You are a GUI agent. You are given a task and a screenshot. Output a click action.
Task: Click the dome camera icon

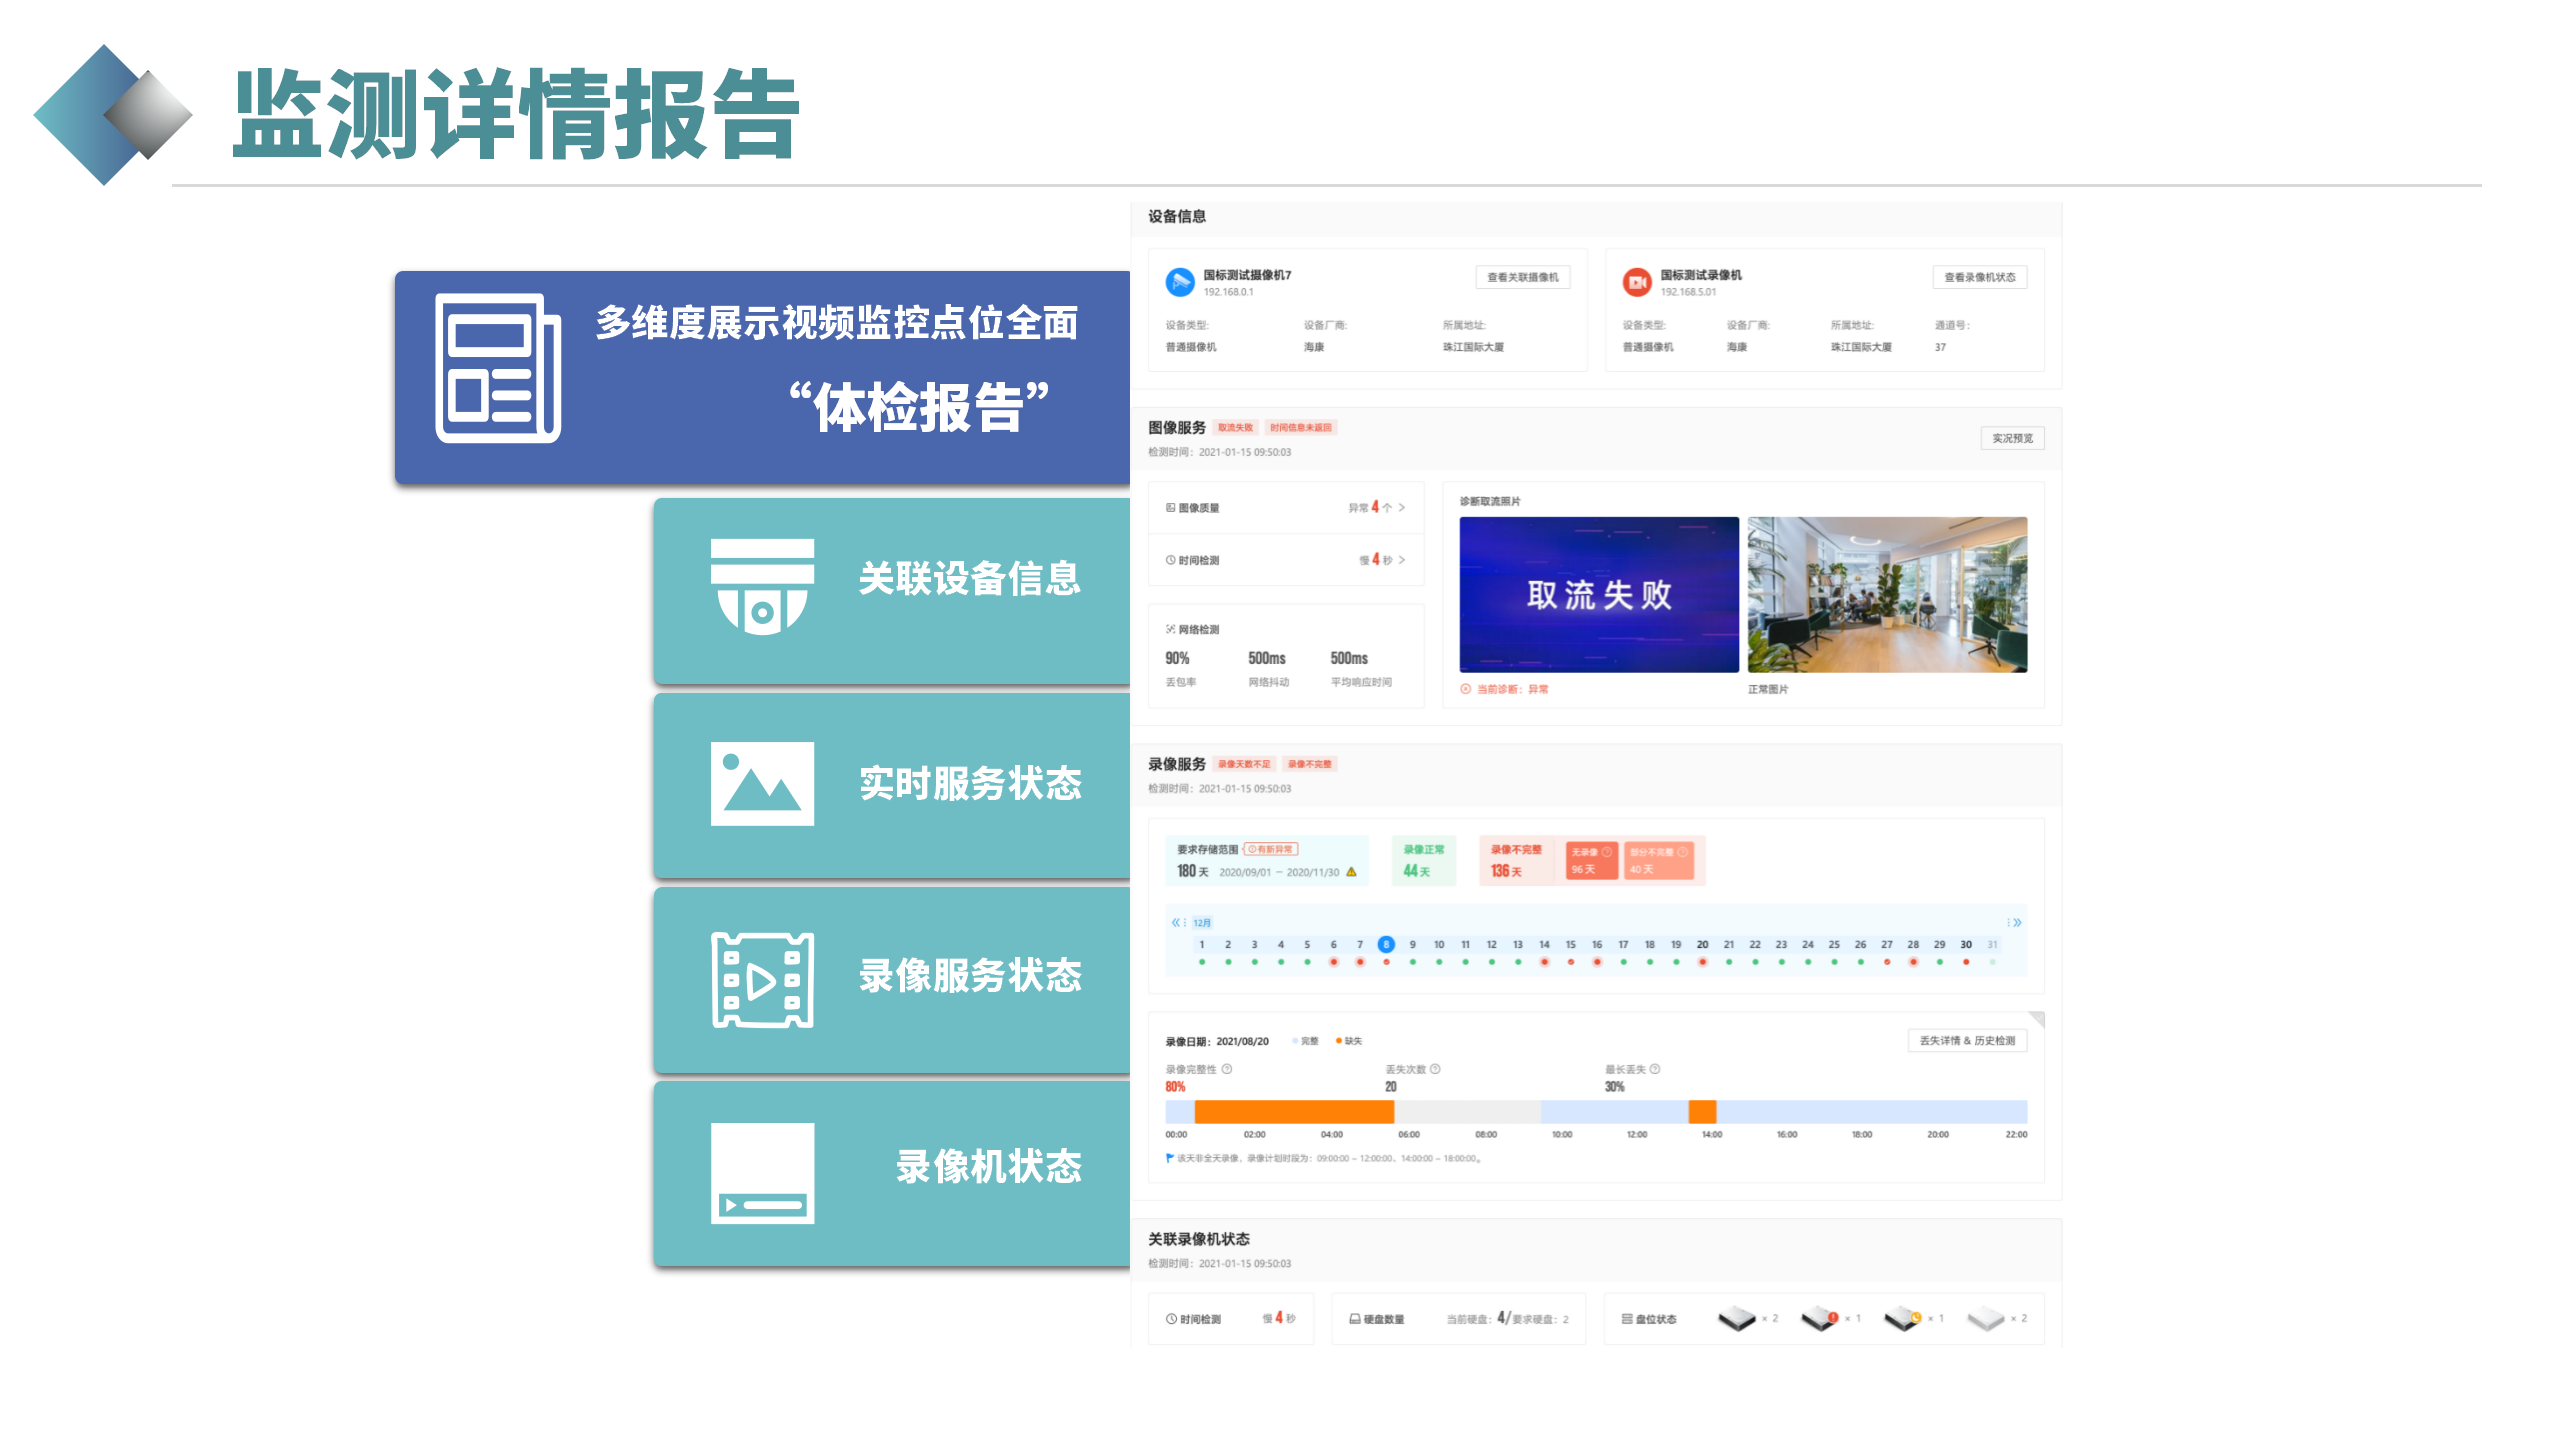[x=762, y=587]
